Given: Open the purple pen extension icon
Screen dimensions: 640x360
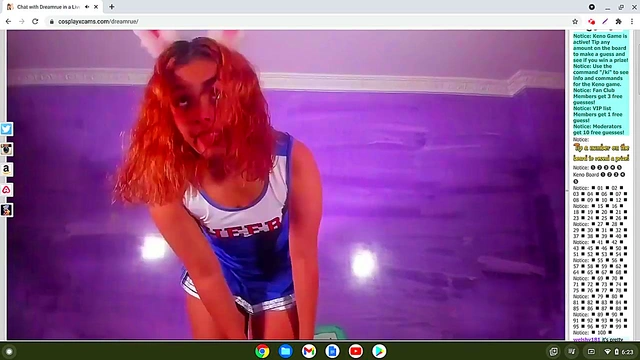Looking at the screenshot, I should (x=605, y=21).
